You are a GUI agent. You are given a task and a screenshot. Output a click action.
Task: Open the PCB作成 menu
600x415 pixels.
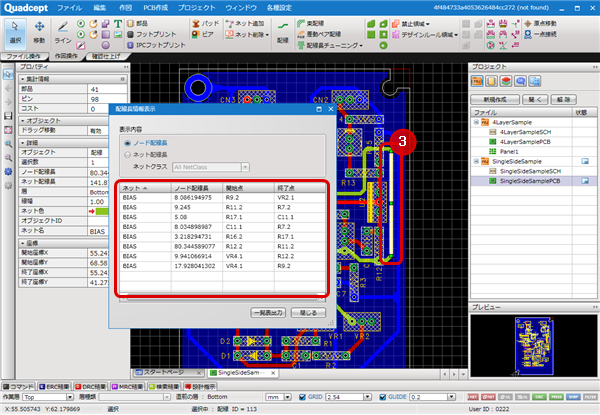155,8
